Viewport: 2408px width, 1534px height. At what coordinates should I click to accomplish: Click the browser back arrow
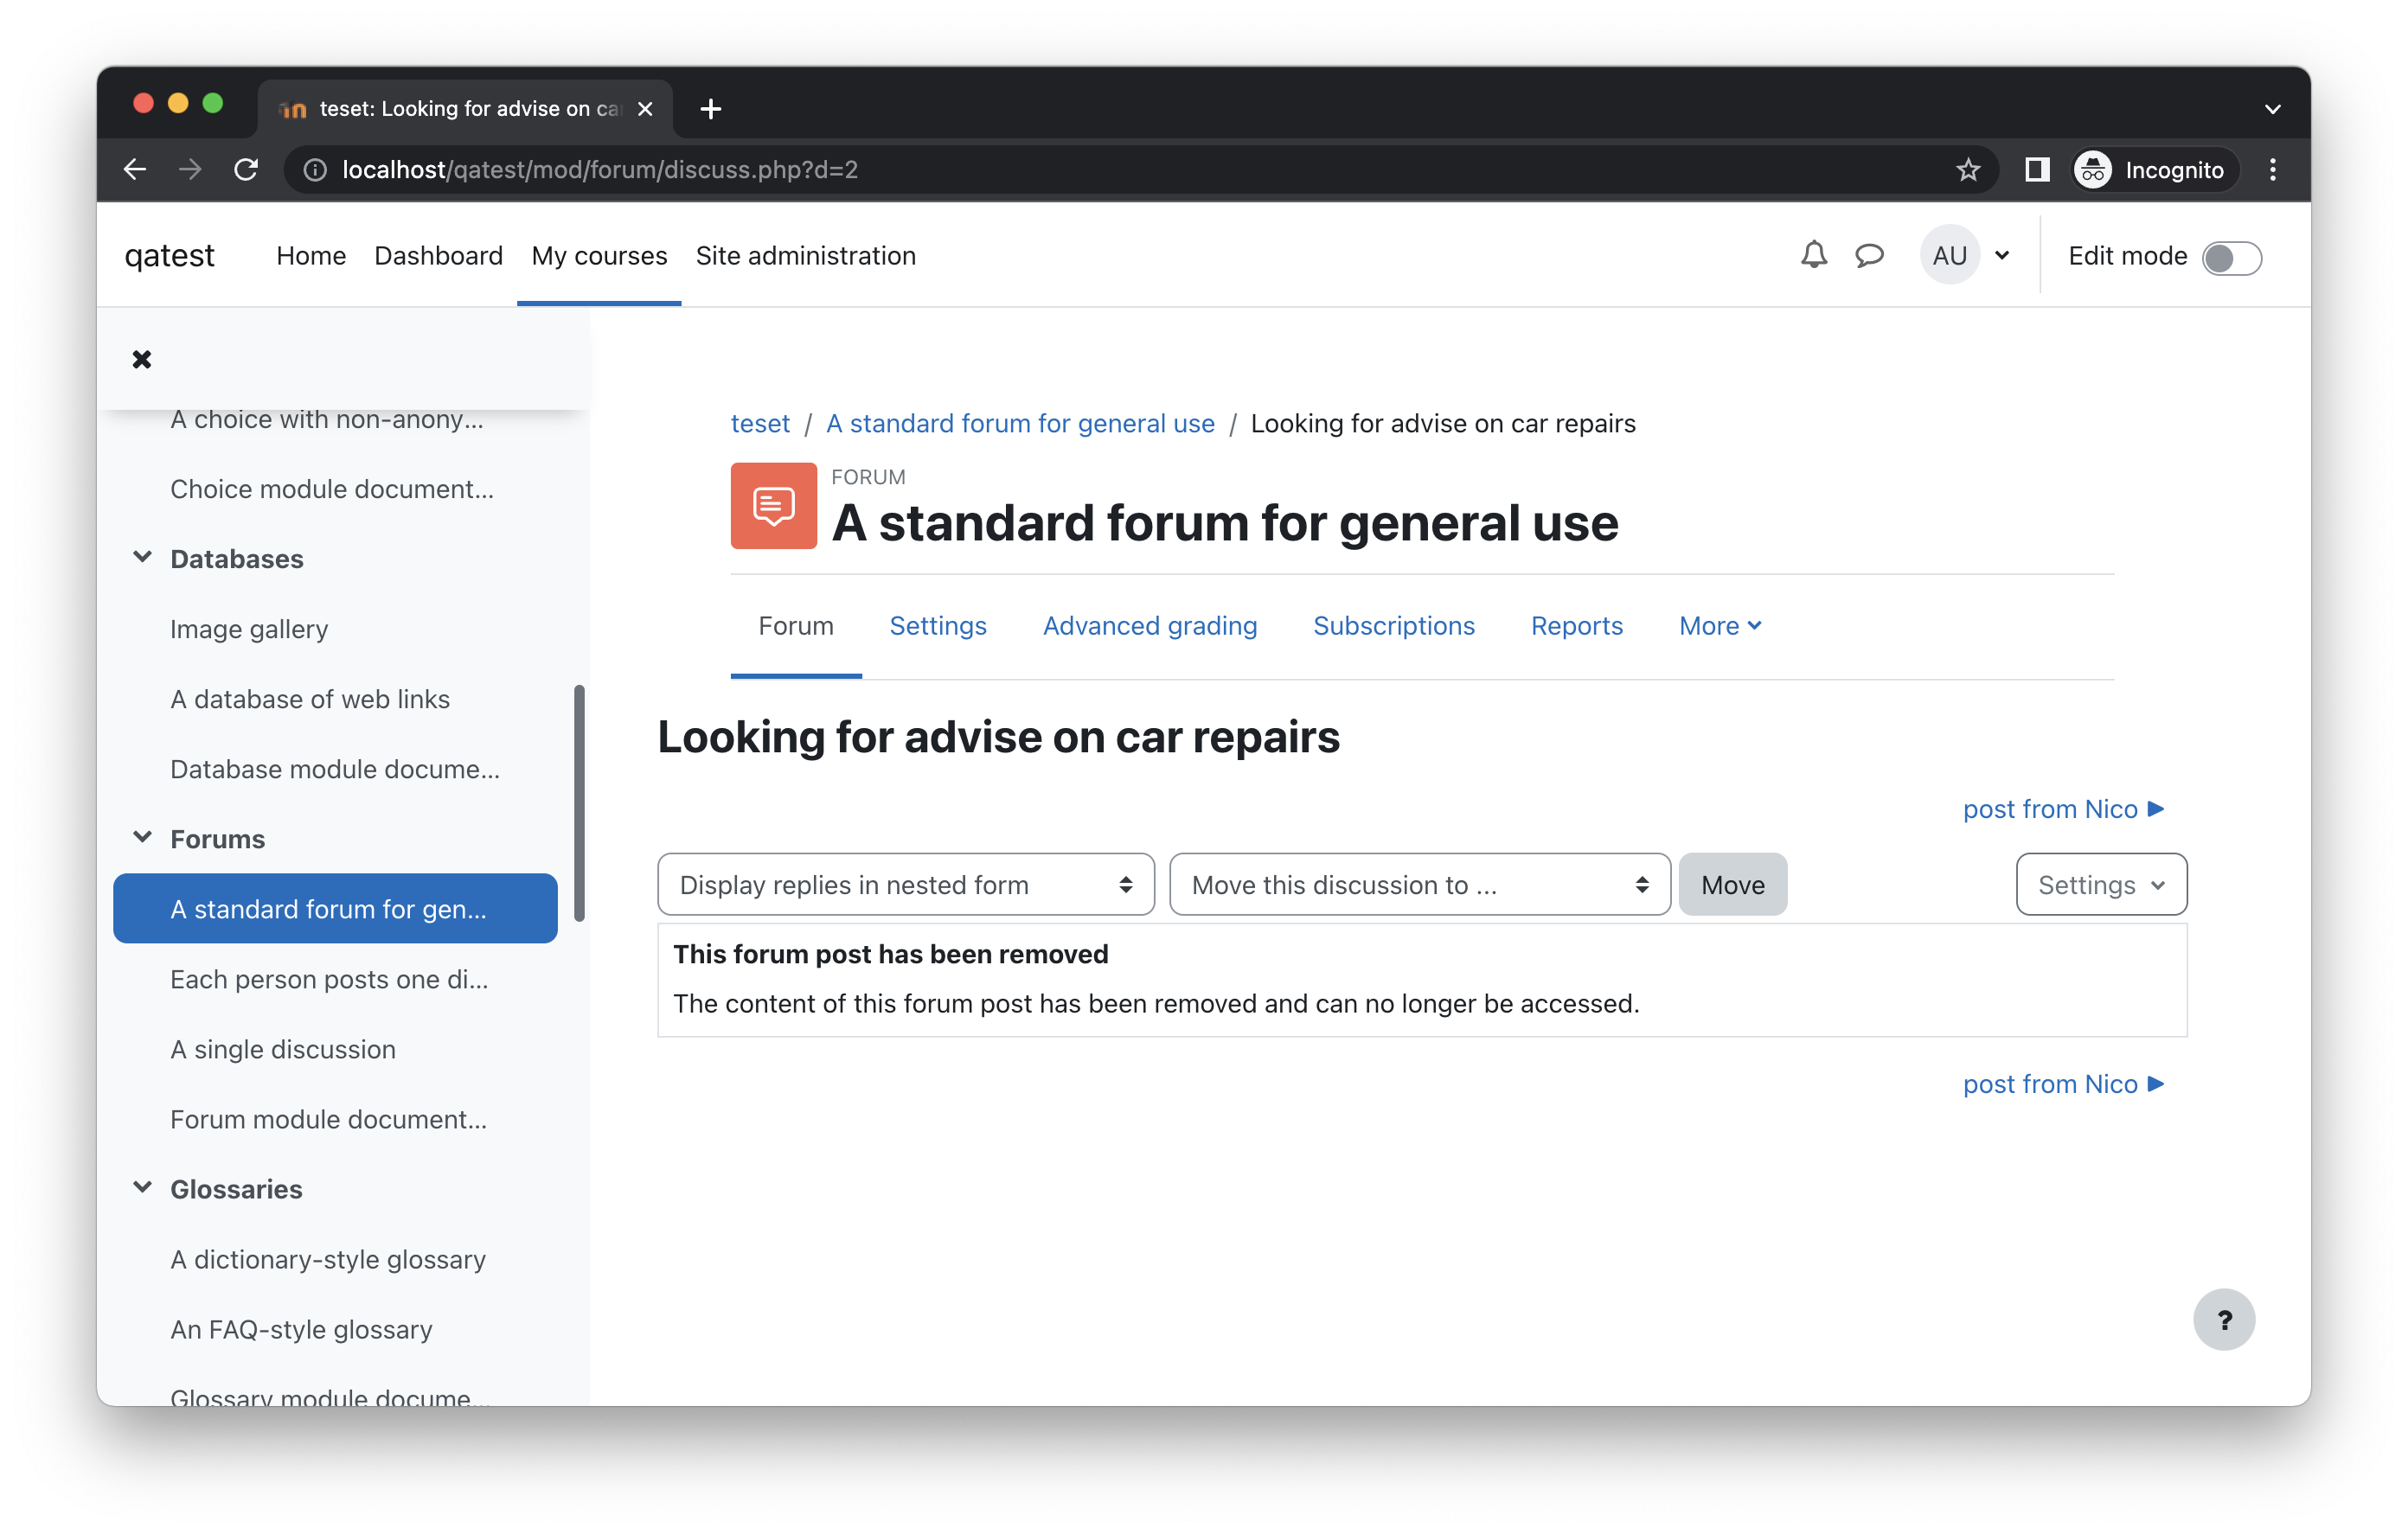(135, 170)
